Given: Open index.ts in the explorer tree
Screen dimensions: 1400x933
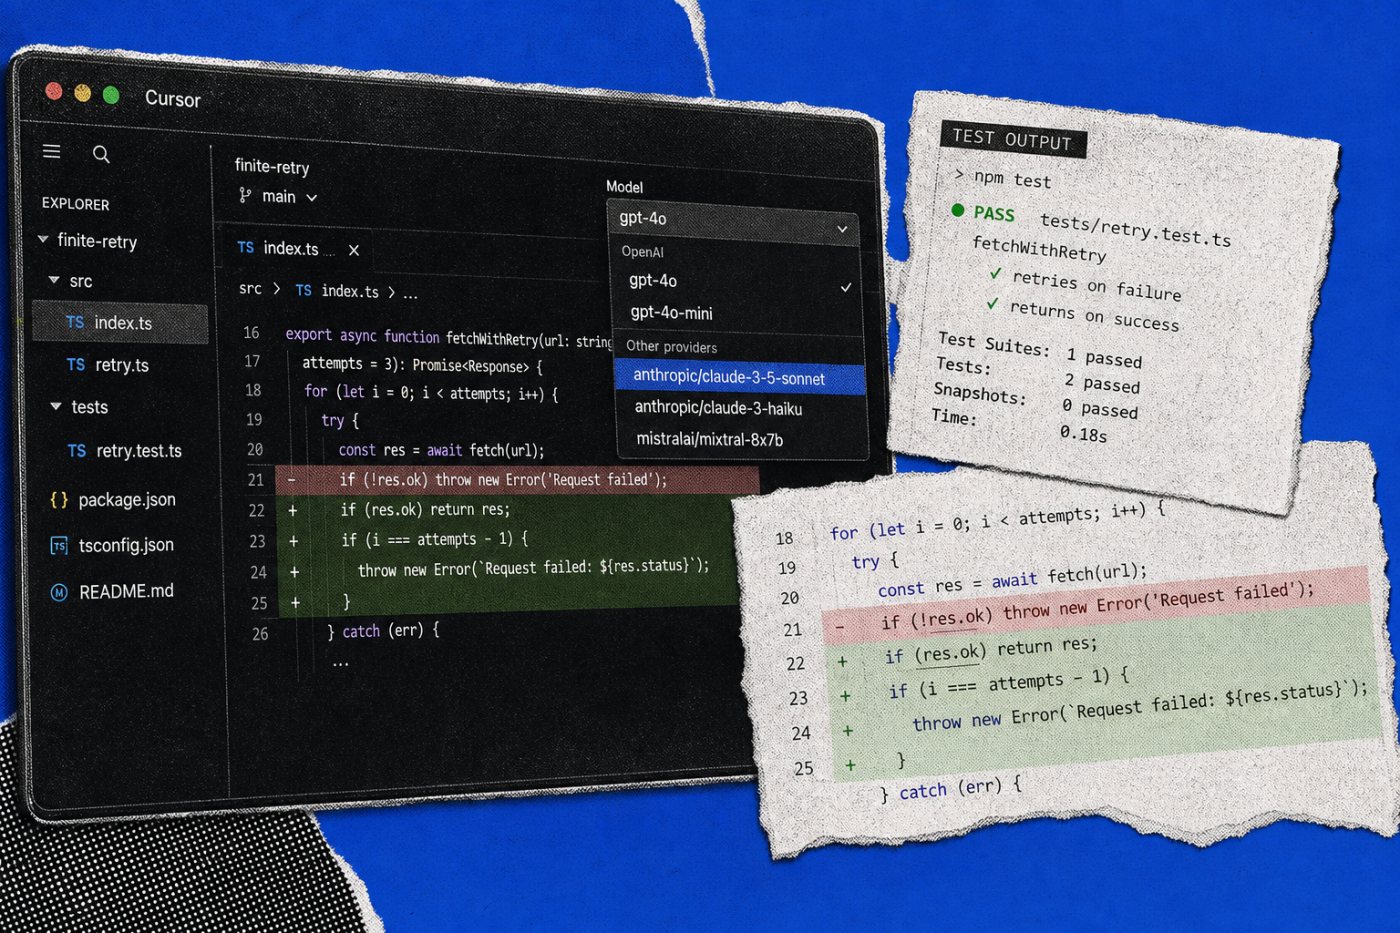Looking at the screenshot, I should (x=121, y=323).
